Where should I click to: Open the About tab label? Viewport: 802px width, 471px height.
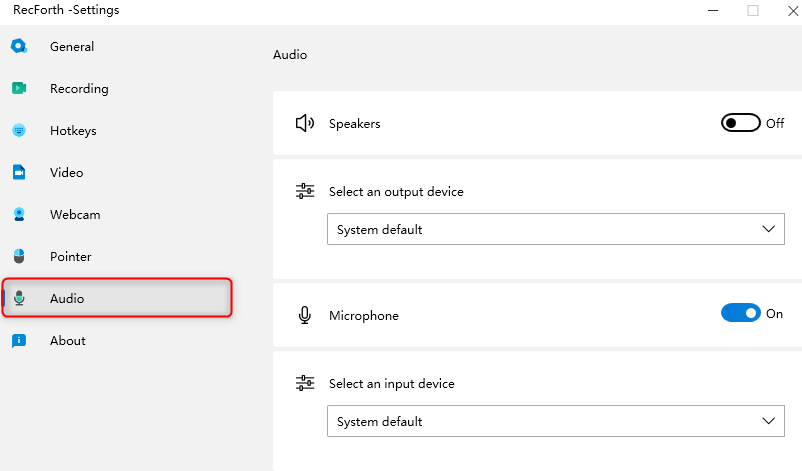(x=68, y=341)
